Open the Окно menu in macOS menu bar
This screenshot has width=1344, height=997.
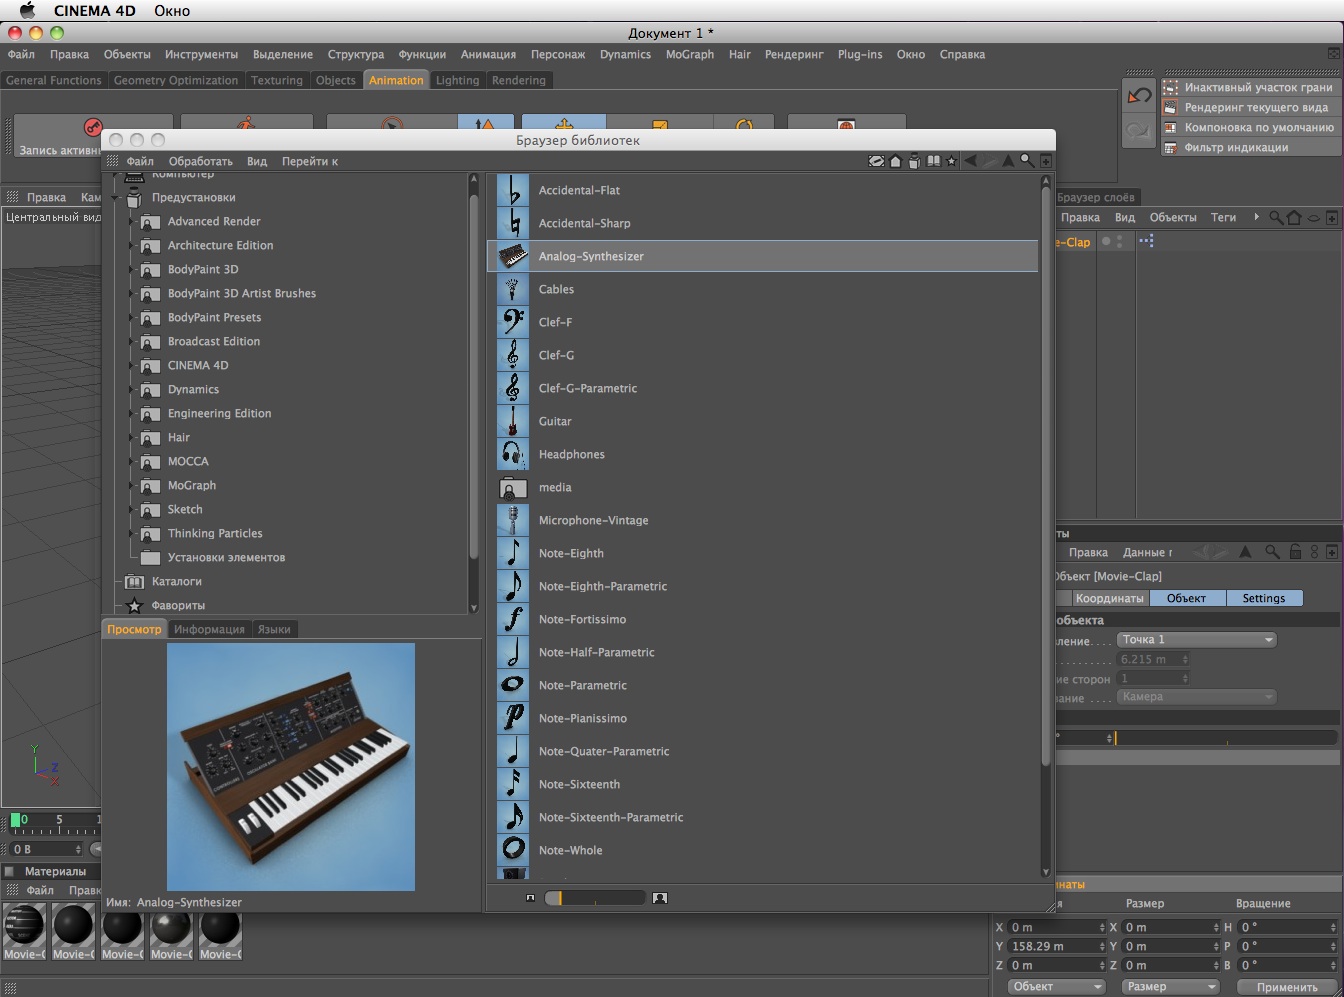[x=172, y=11]
